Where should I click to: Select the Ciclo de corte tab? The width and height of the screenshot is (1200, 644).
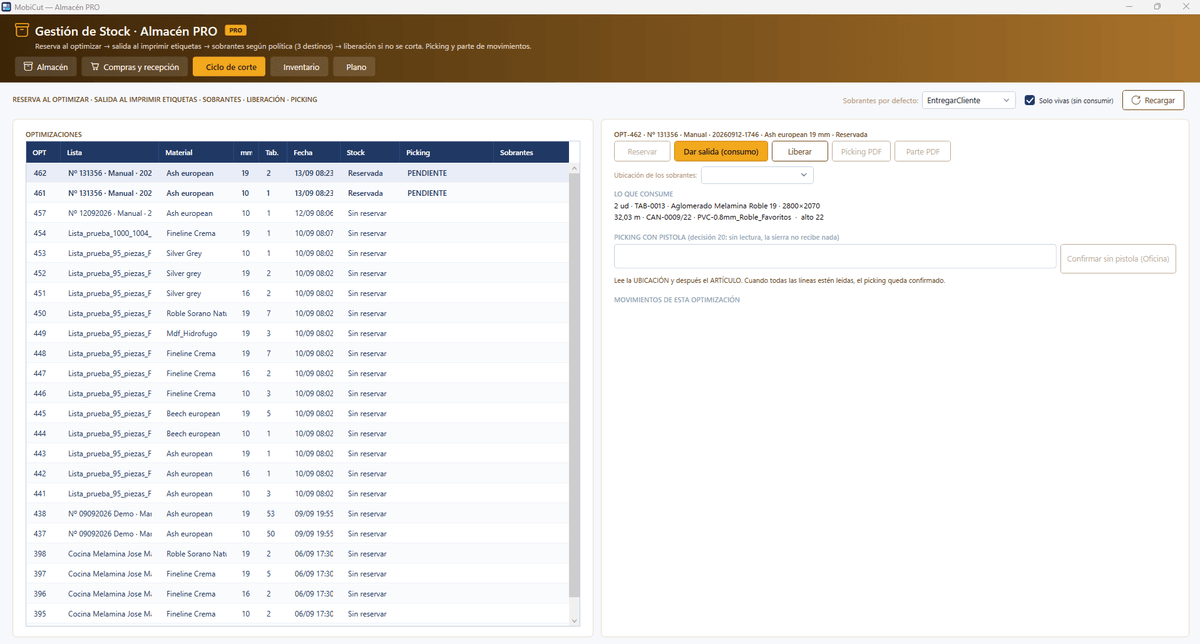tap(229, 67)
